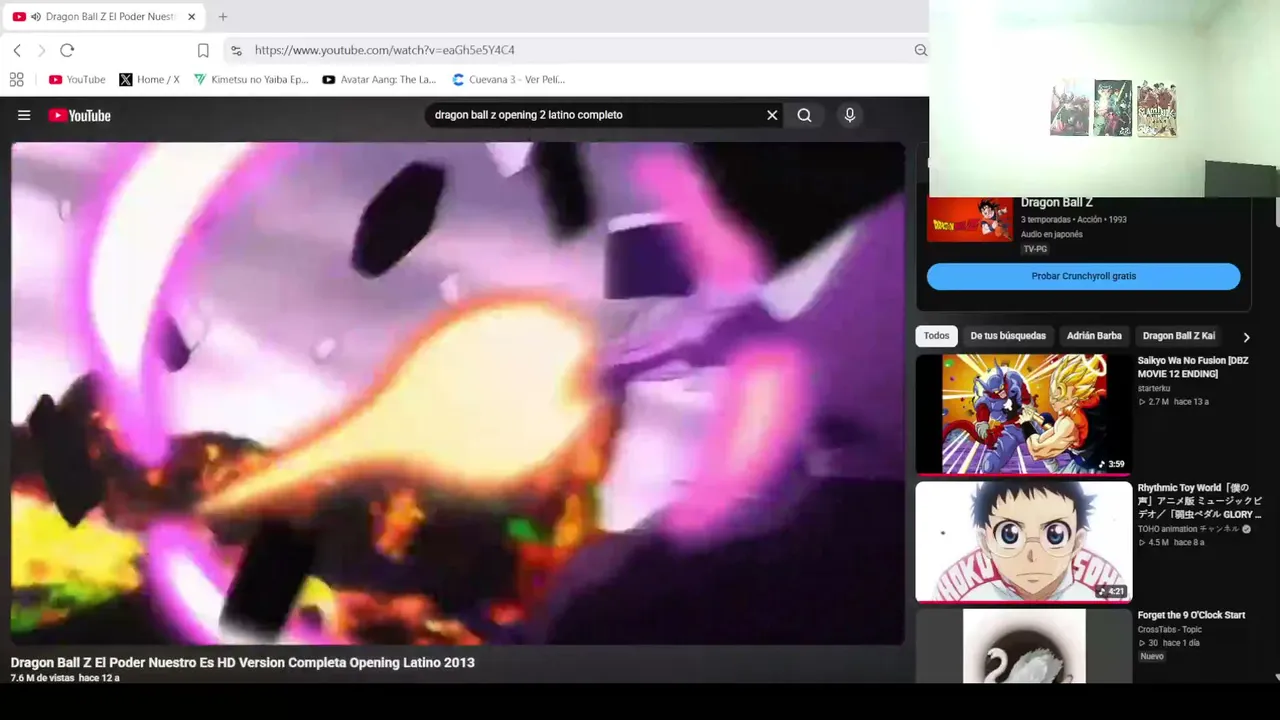Click the '7.6 M de vistas' view count
This screenshot has width=1280, height=720.
click(x=42, y=678)
